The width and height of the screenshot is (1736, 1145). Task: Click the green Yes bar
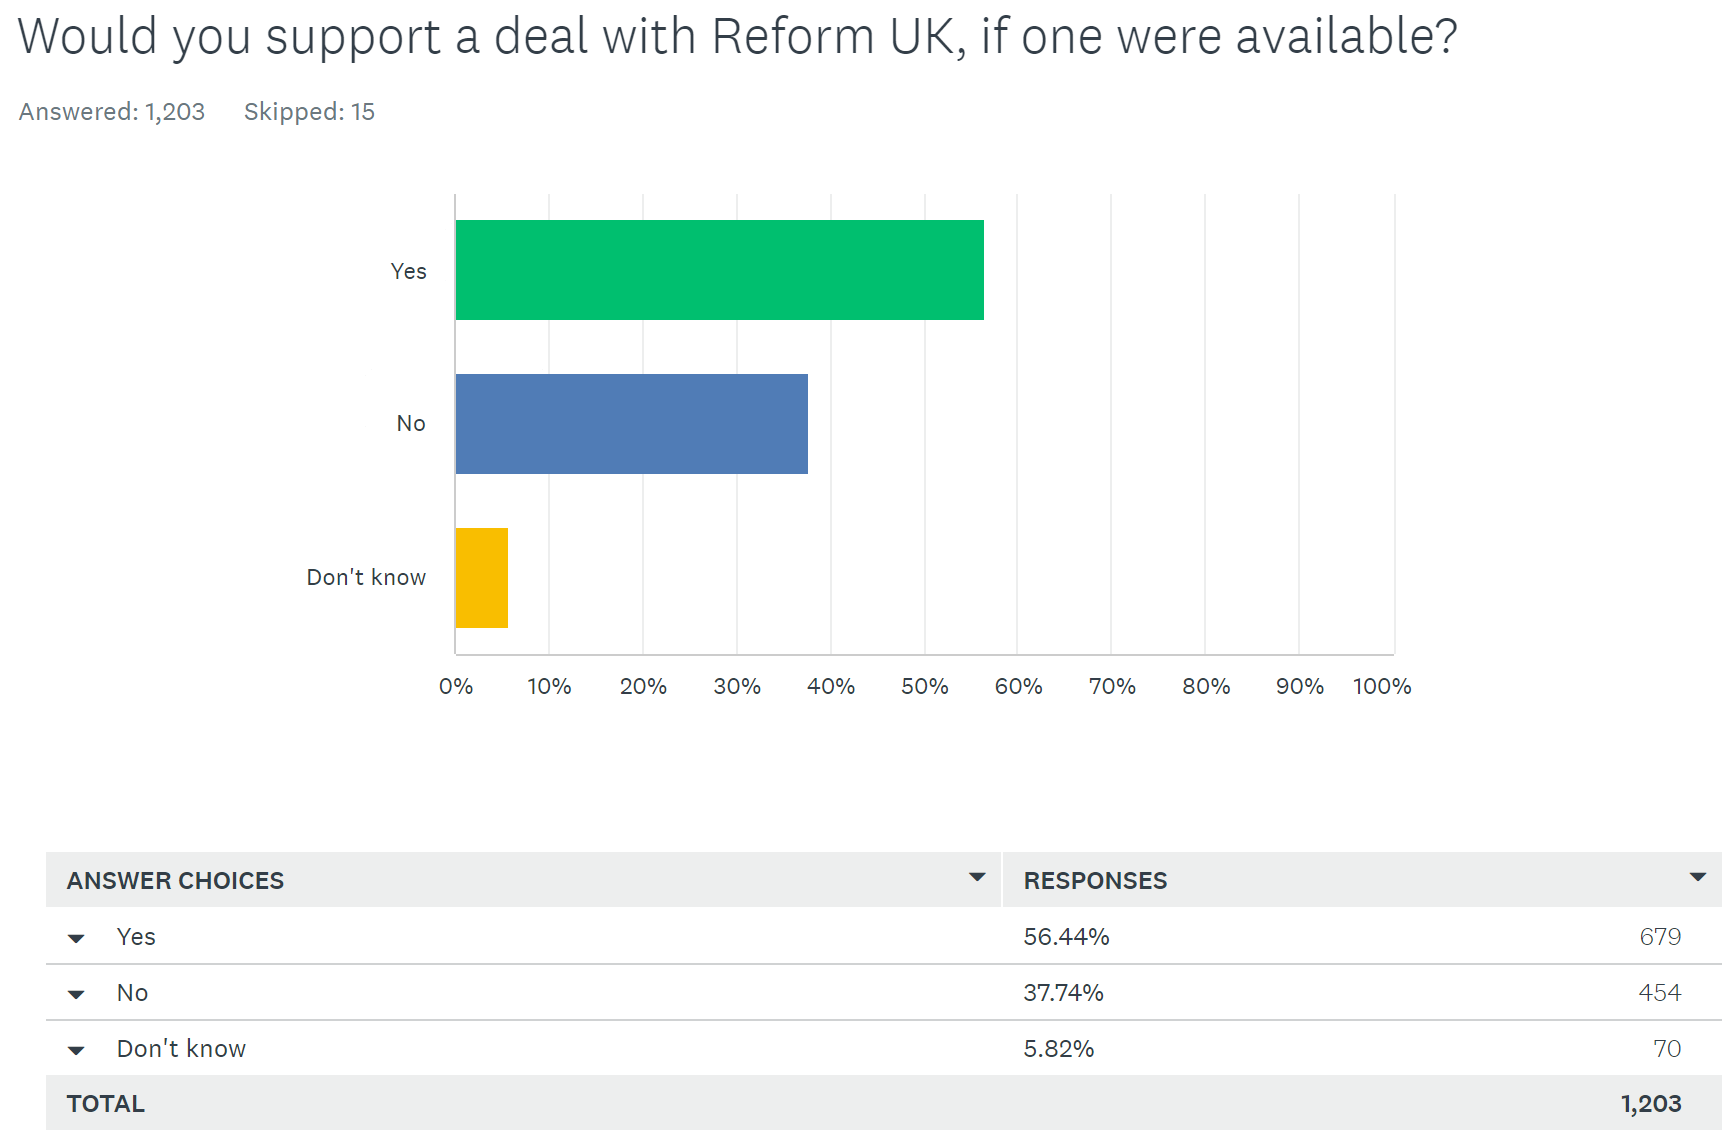[719, 270]
